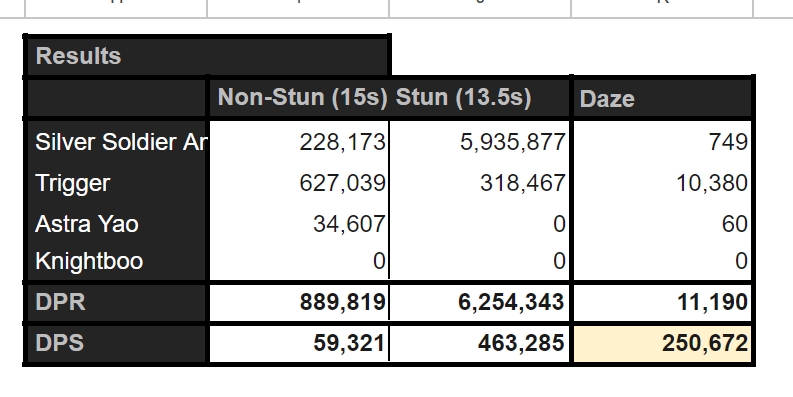This screenshot has height=397, width=793.
Task: Select the DPS stun value 463,285
Action: [x=479, y=343]
